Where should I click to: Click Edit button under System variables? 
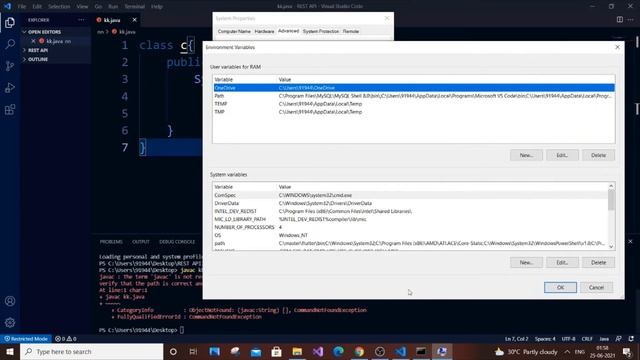tap(562, 262)
